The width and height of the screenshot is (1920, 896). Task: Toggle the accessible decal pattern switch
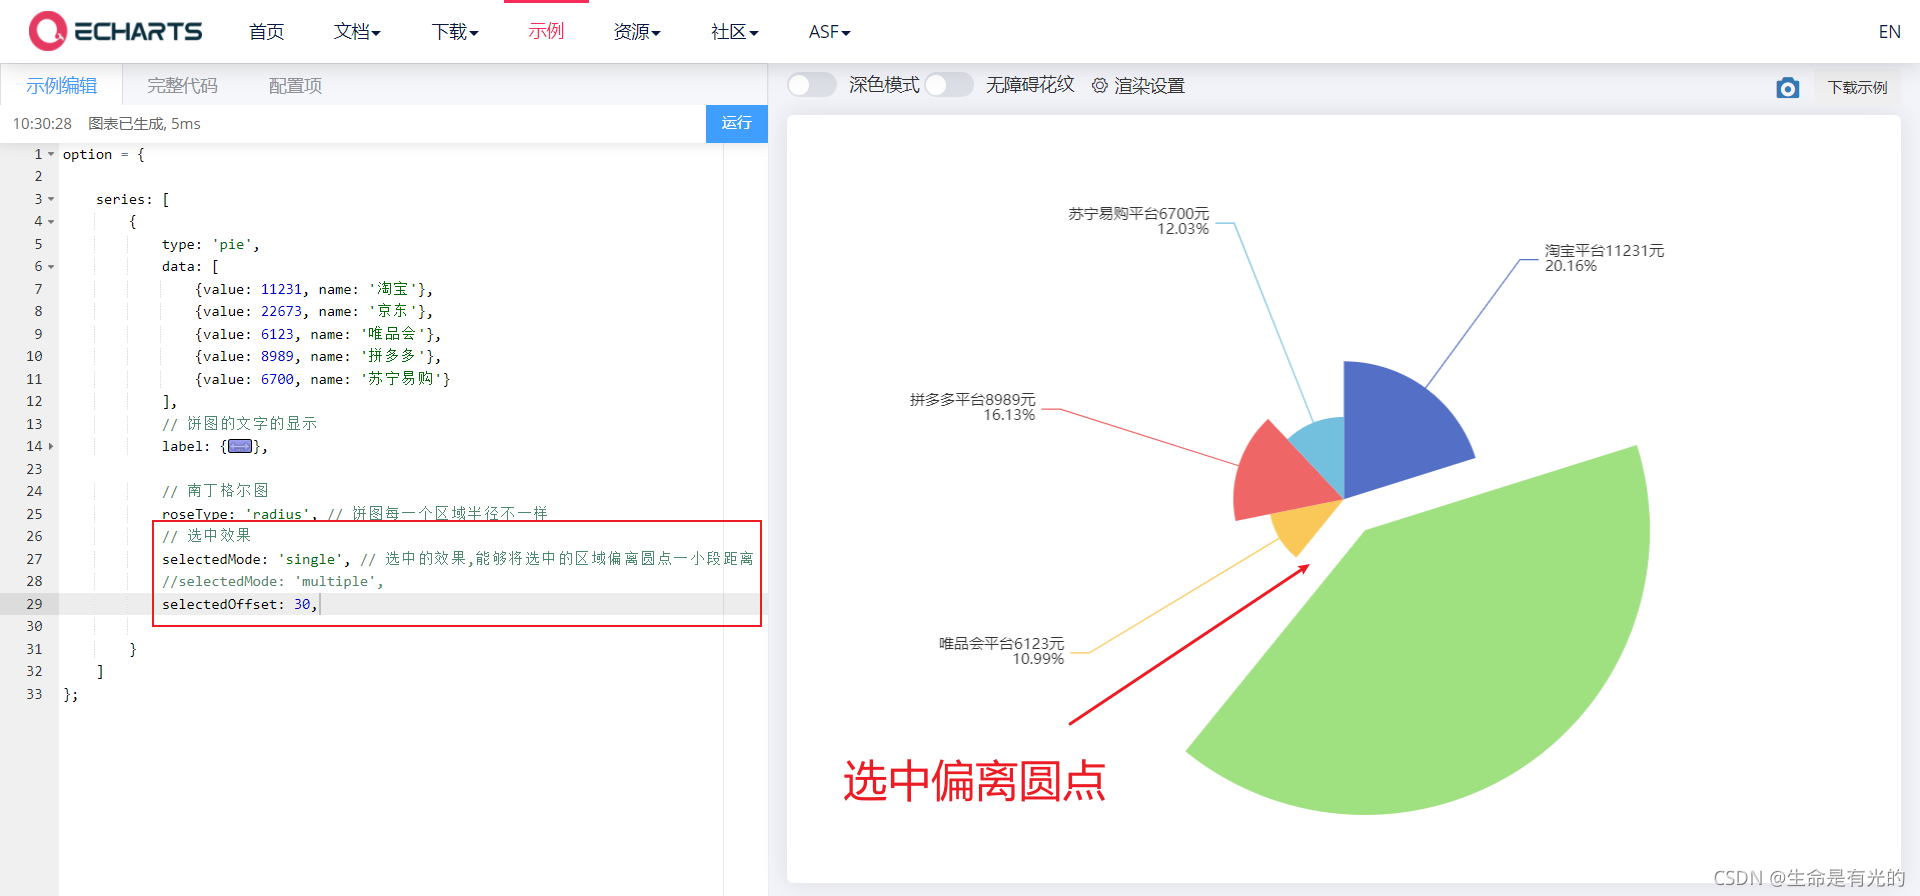949,85
